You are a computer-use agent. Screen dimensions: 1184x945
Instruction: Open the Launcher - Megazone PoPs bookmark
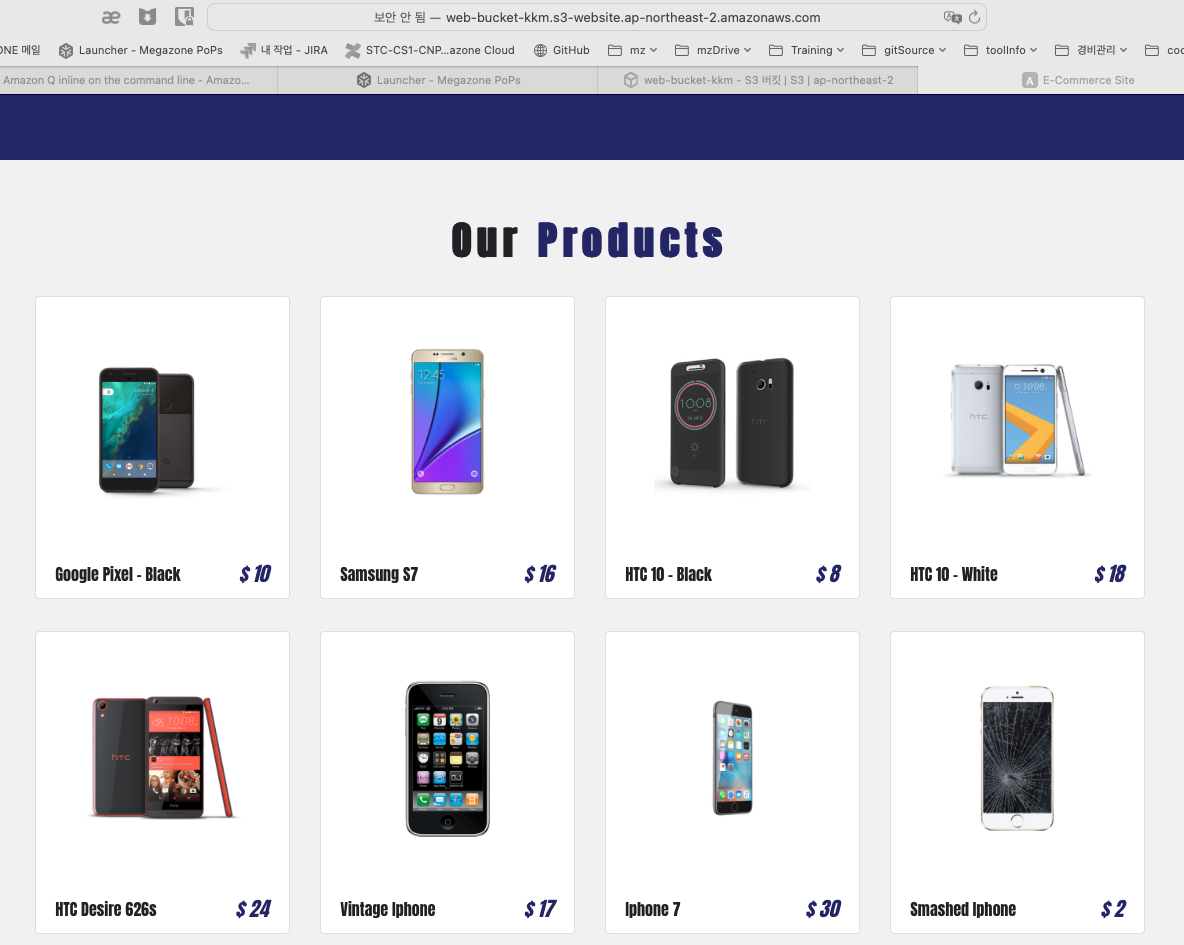point(140,50)
